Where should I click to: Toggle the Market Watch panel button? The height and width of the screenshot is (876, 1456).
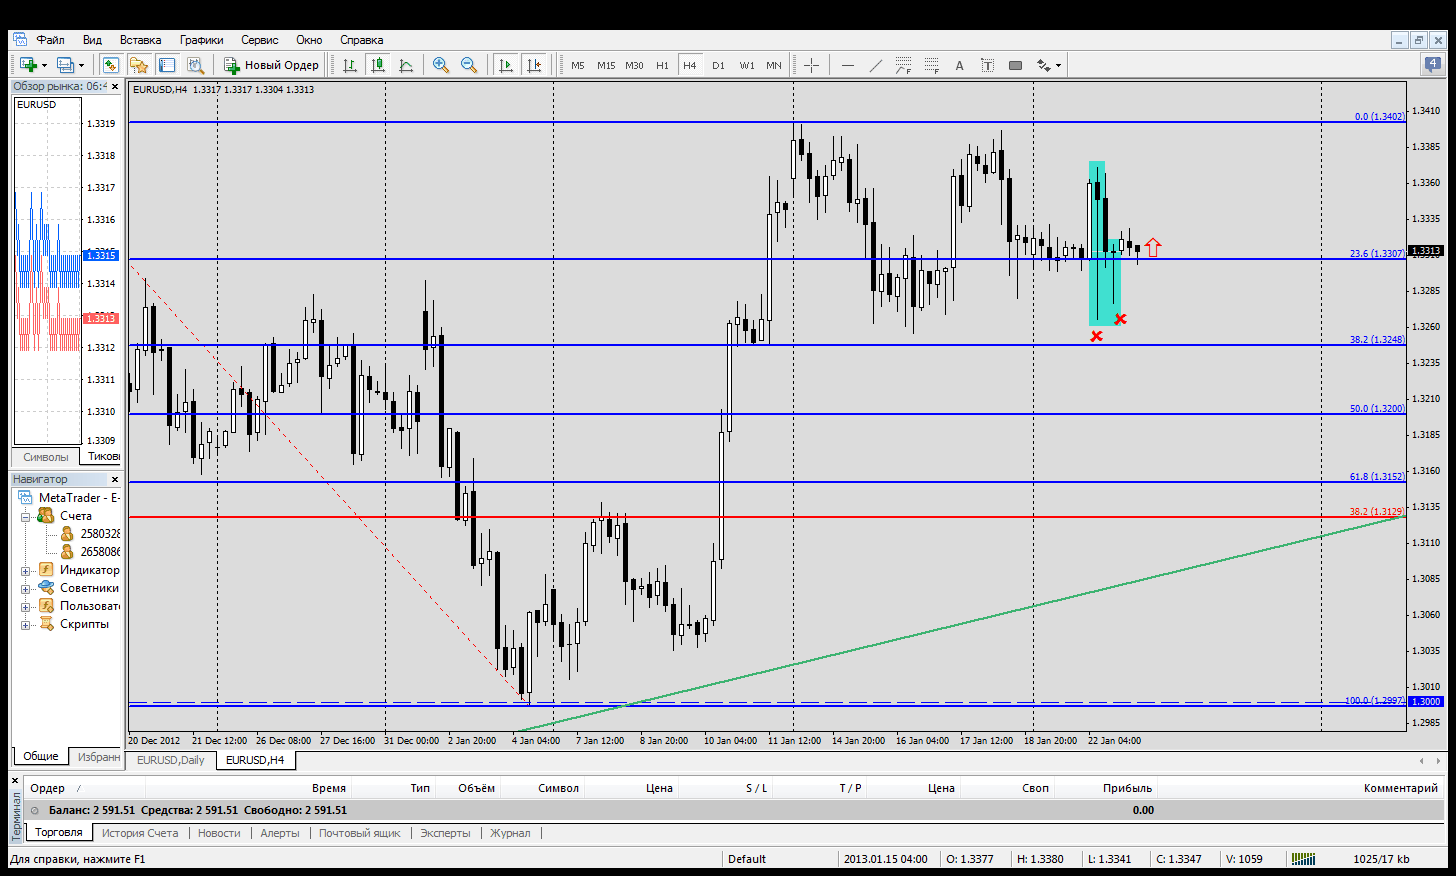[111, 65]
